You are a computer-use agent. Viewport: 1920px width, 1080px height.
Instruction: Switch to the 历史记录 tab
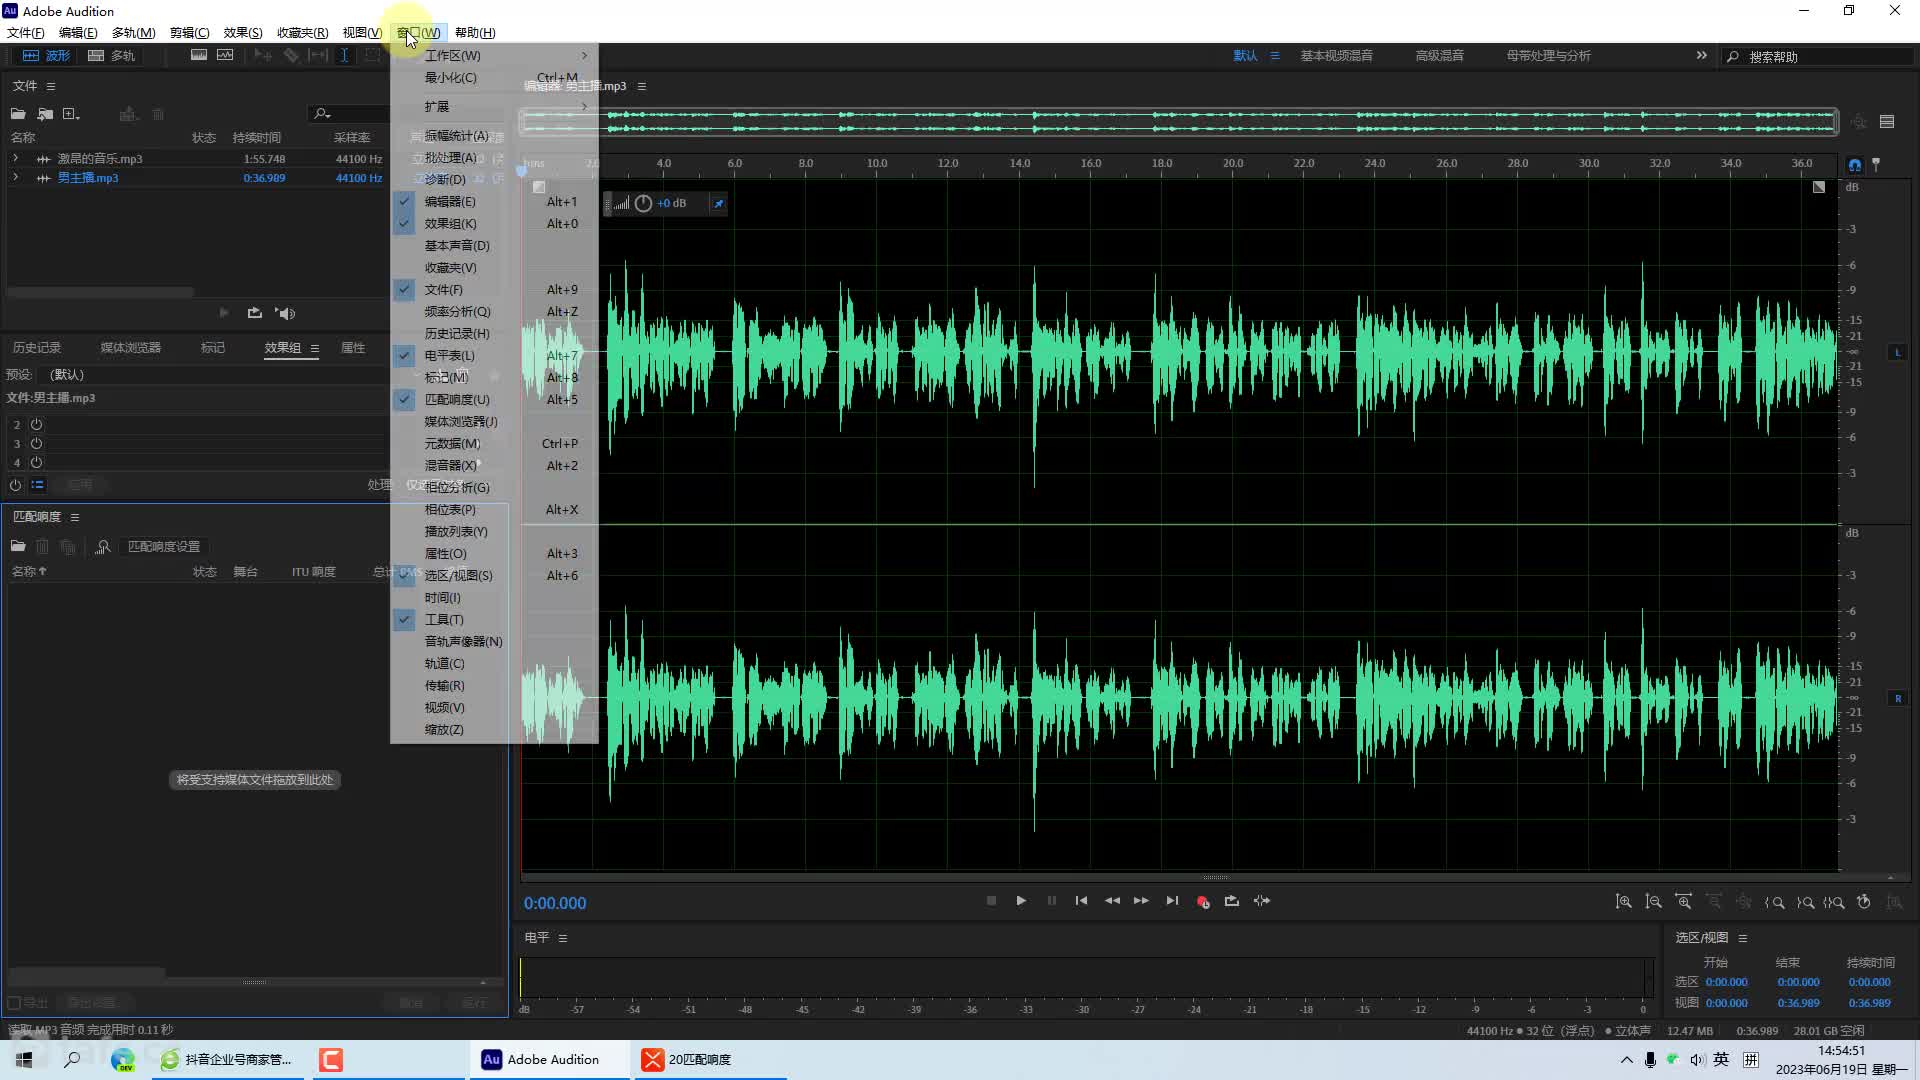click(37, 348)
